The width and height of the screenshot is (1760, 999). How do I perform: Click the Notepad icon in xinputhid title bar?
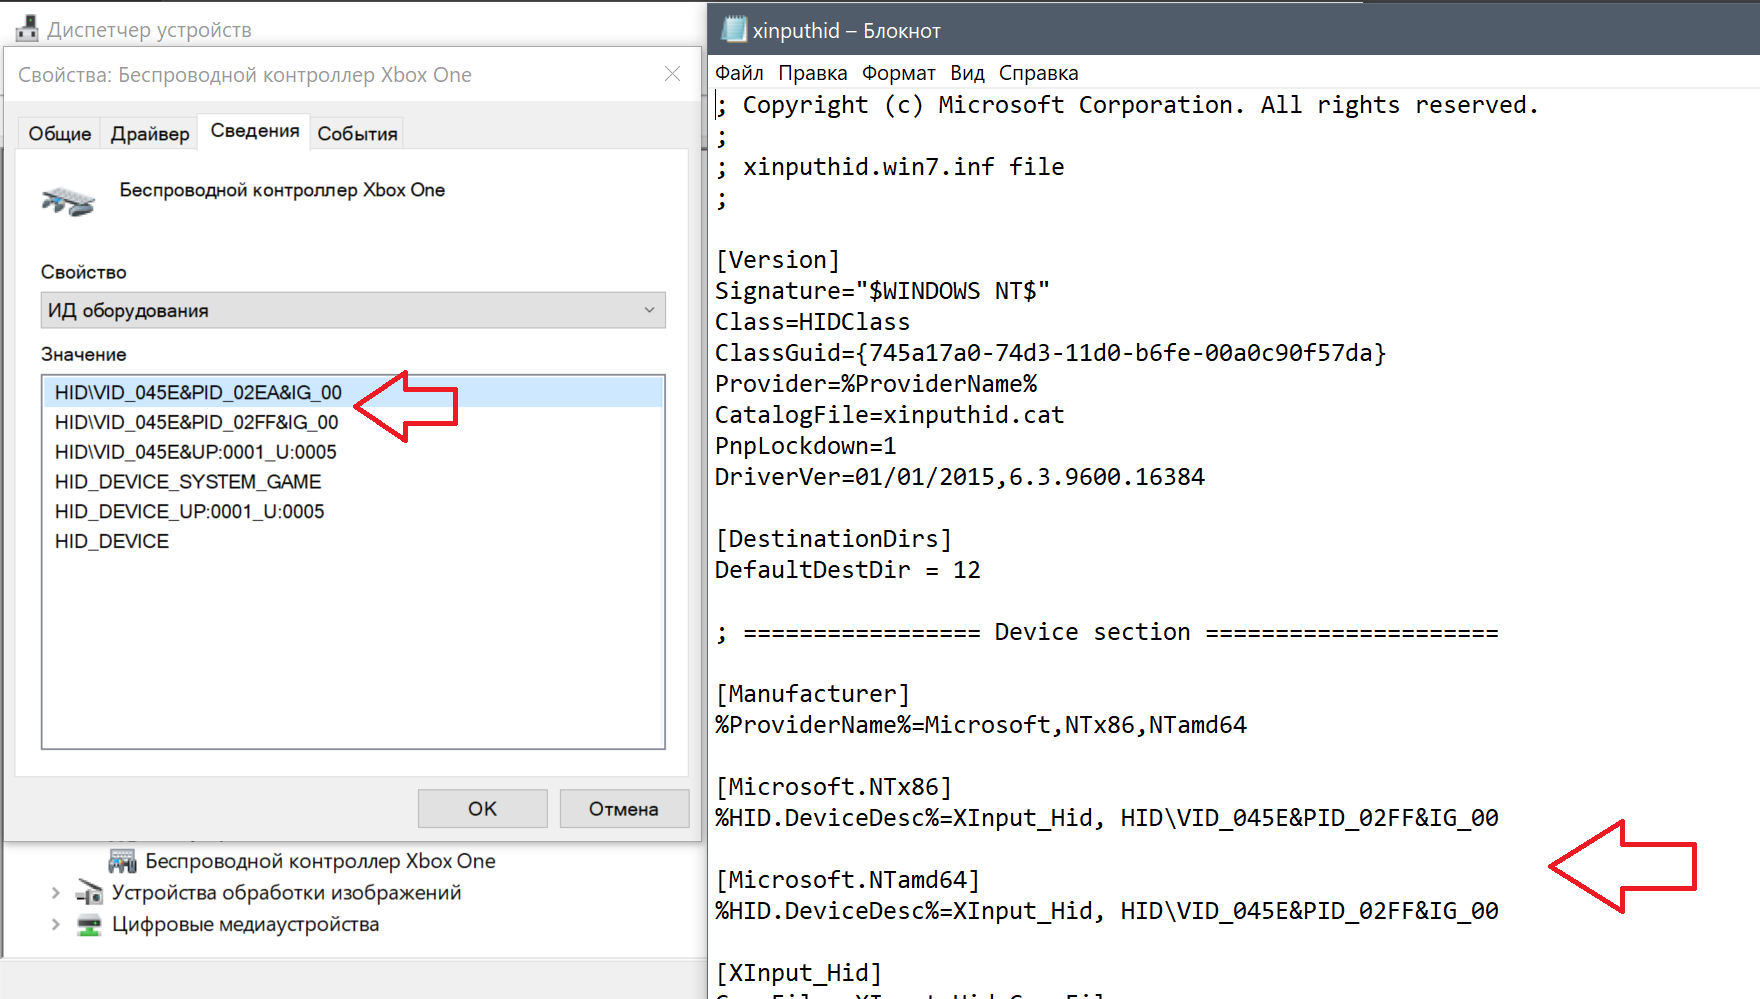(x=734, y=29)
